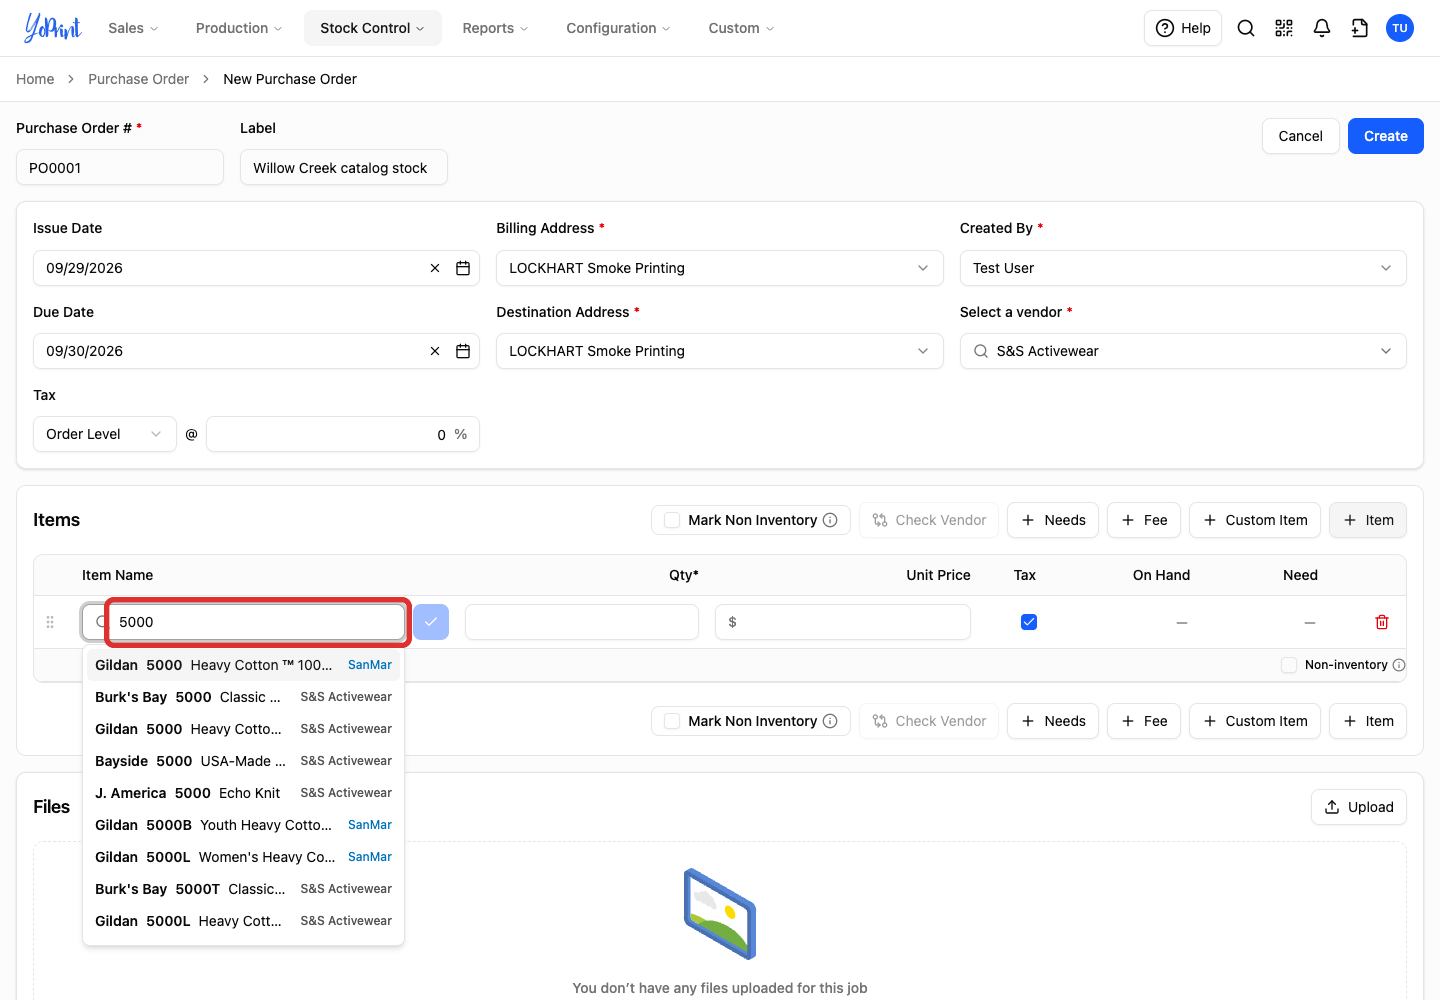
Task: Open global search with the magnifier icon
Action: pyautogui.click(x=1246, y=28)
